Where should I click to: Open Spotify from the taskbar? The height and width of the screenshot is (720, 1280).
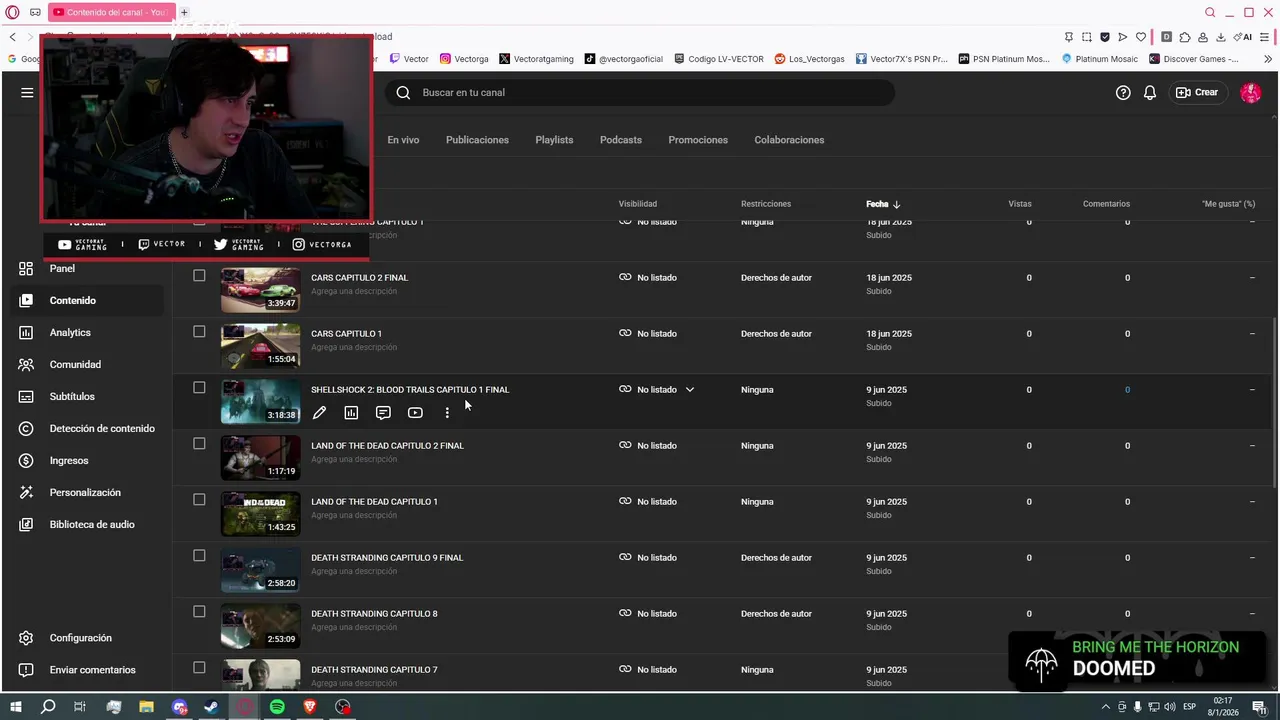pyautogui.click(x=277, y=707)
